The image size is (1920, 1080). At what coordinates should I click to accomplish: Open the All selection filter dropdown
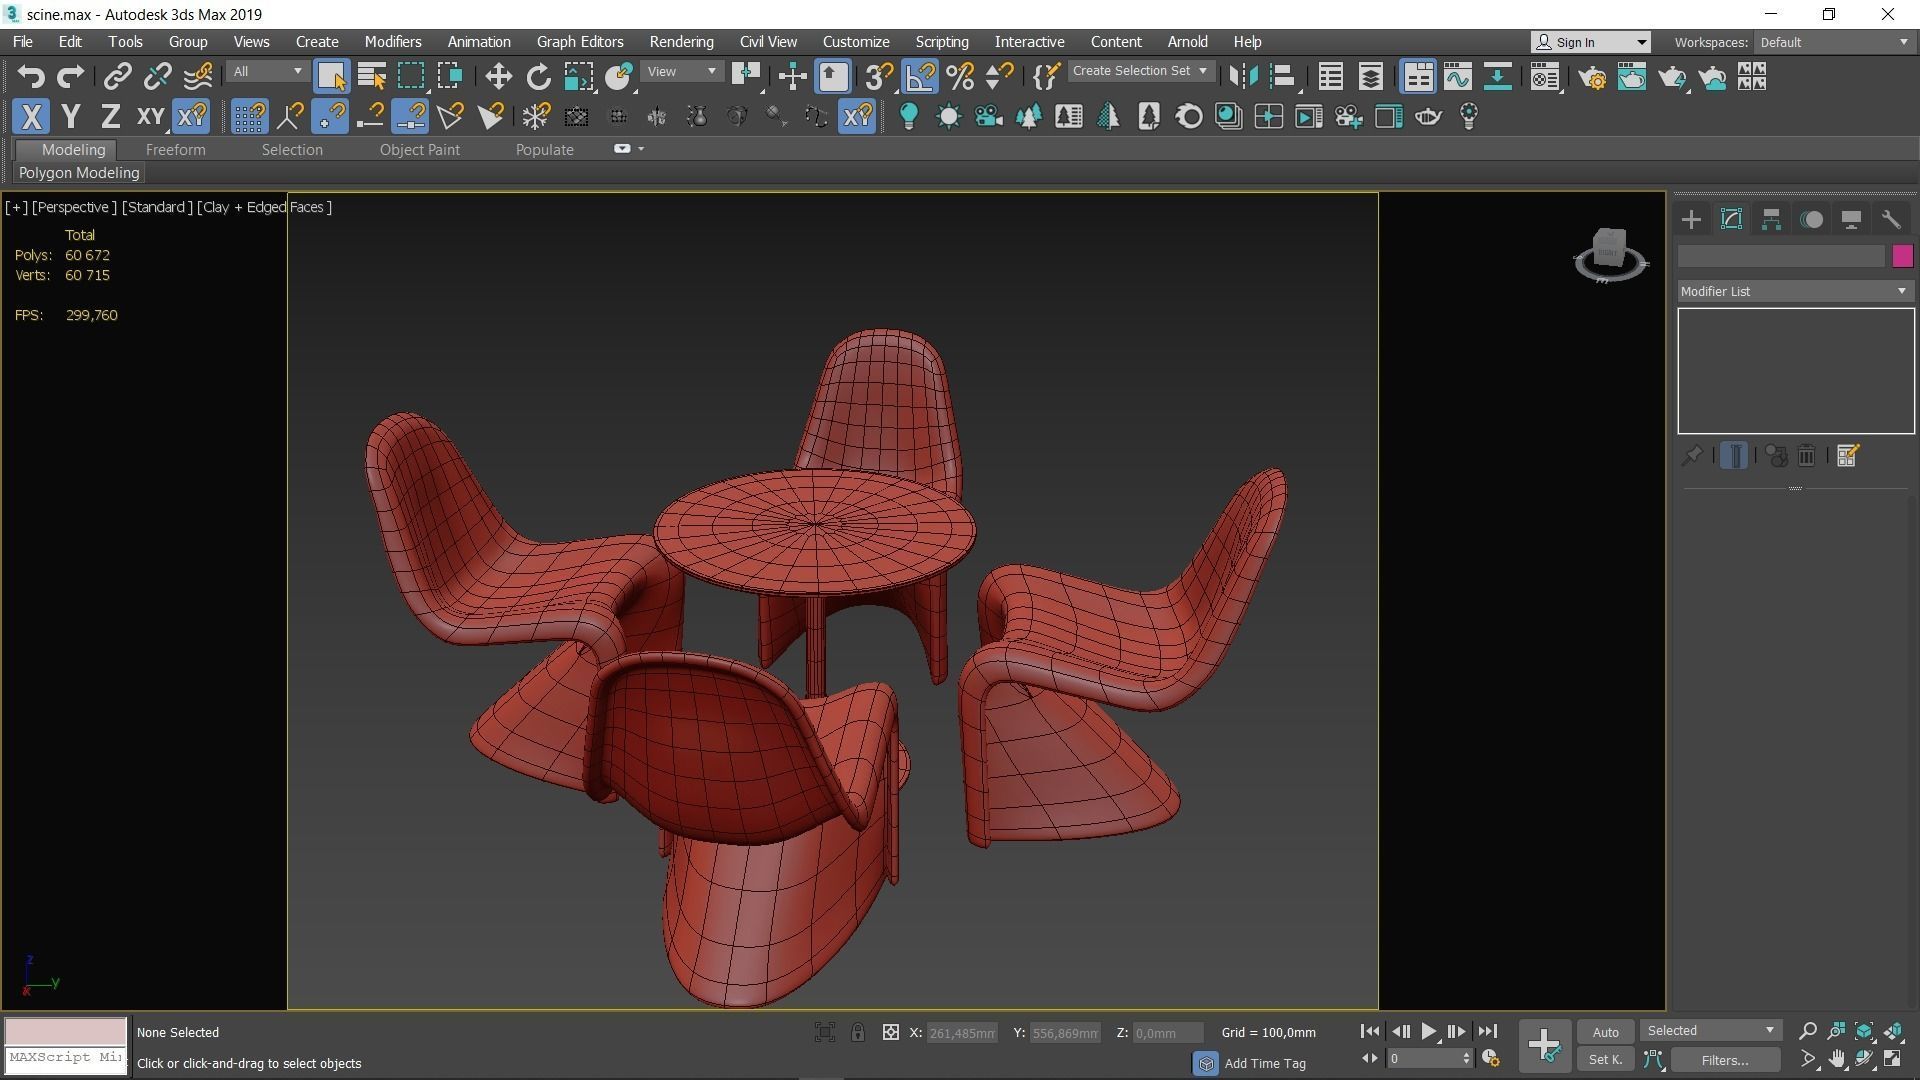[266, 72]
